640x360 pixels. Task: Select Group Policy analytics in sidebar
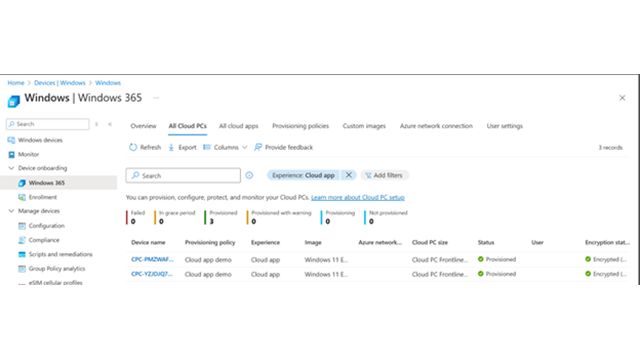pos(57,269)
